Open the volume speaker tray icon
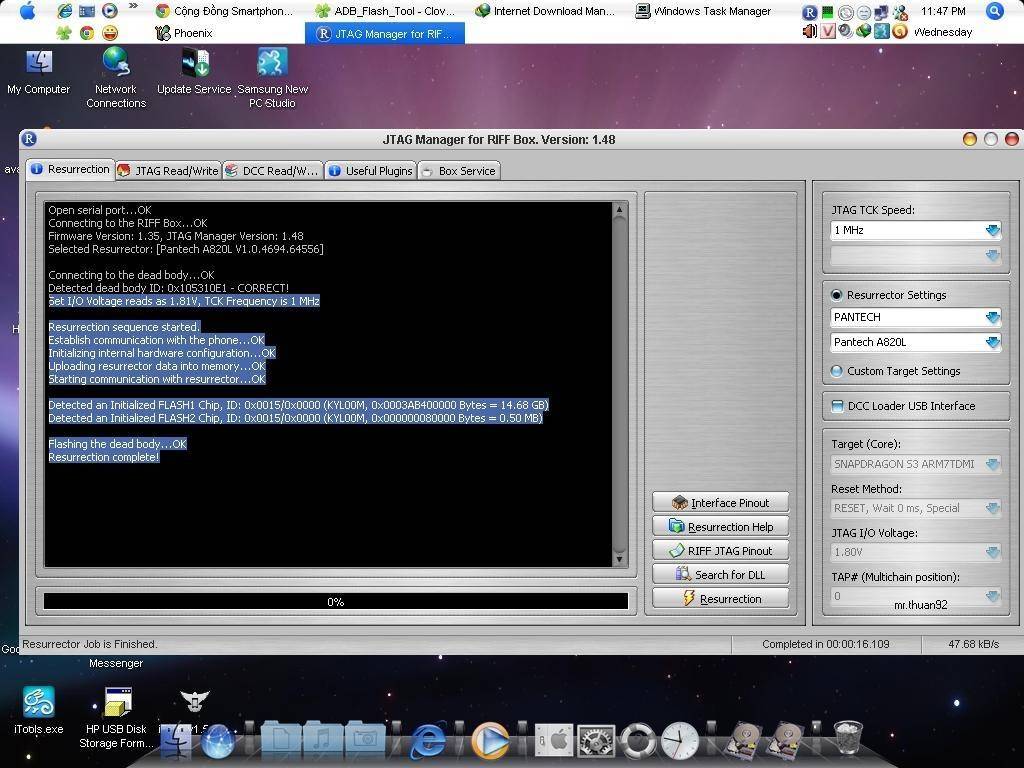The height and width of the screenshot is (768, 1024). point(810,31)
